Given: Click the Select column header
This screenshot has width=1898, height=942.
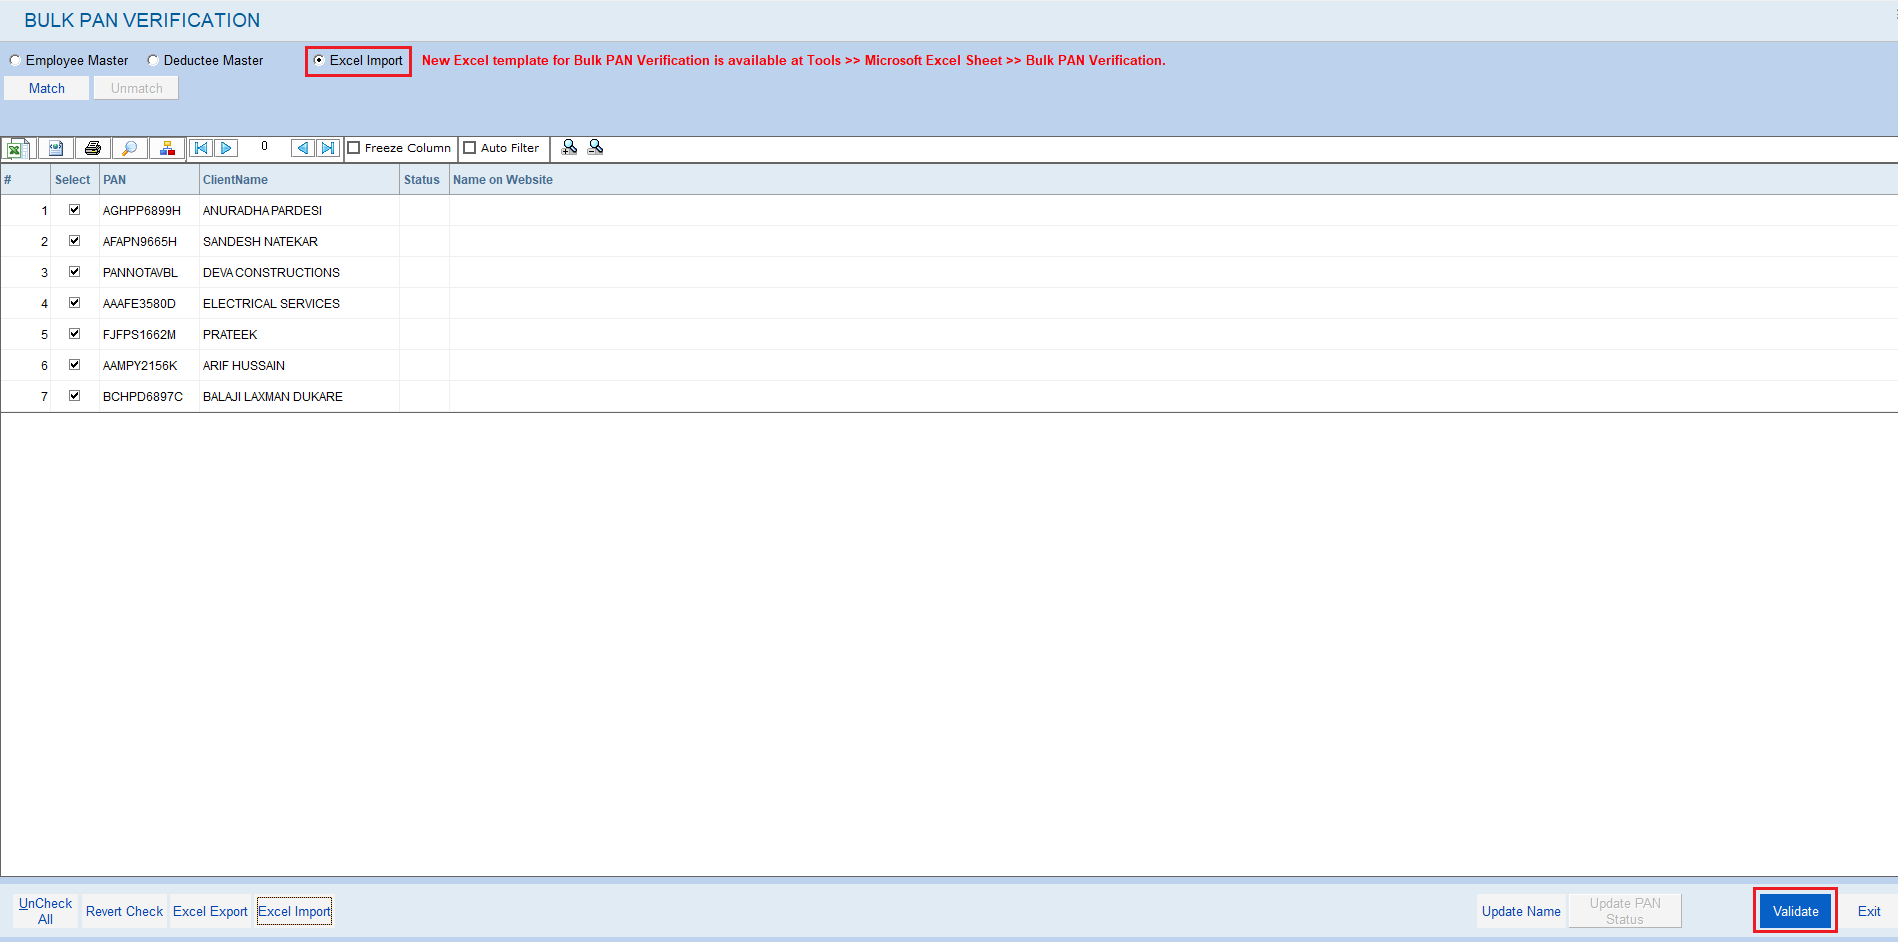Looking at the screenshot, I should [75, 180].
